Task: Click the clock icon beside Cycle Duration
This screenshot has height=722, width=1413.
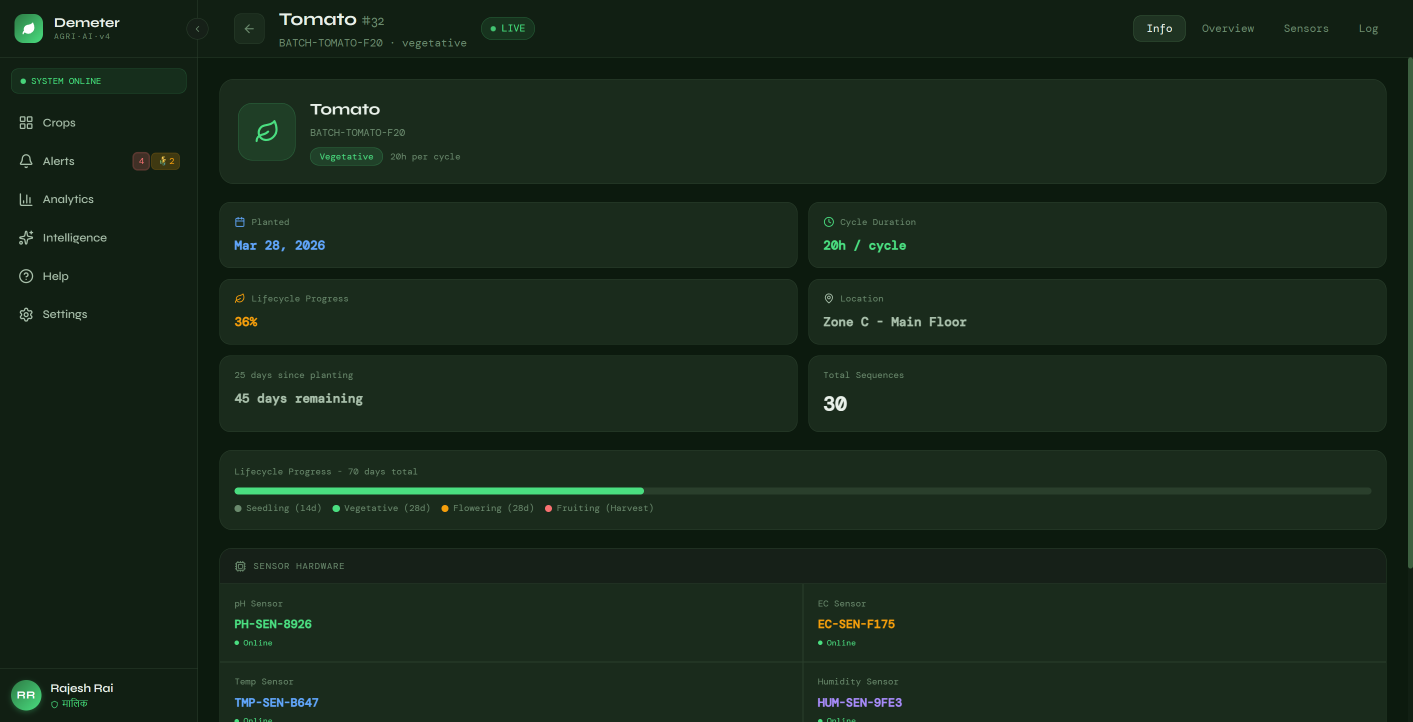Action: [x=829, y=222]
